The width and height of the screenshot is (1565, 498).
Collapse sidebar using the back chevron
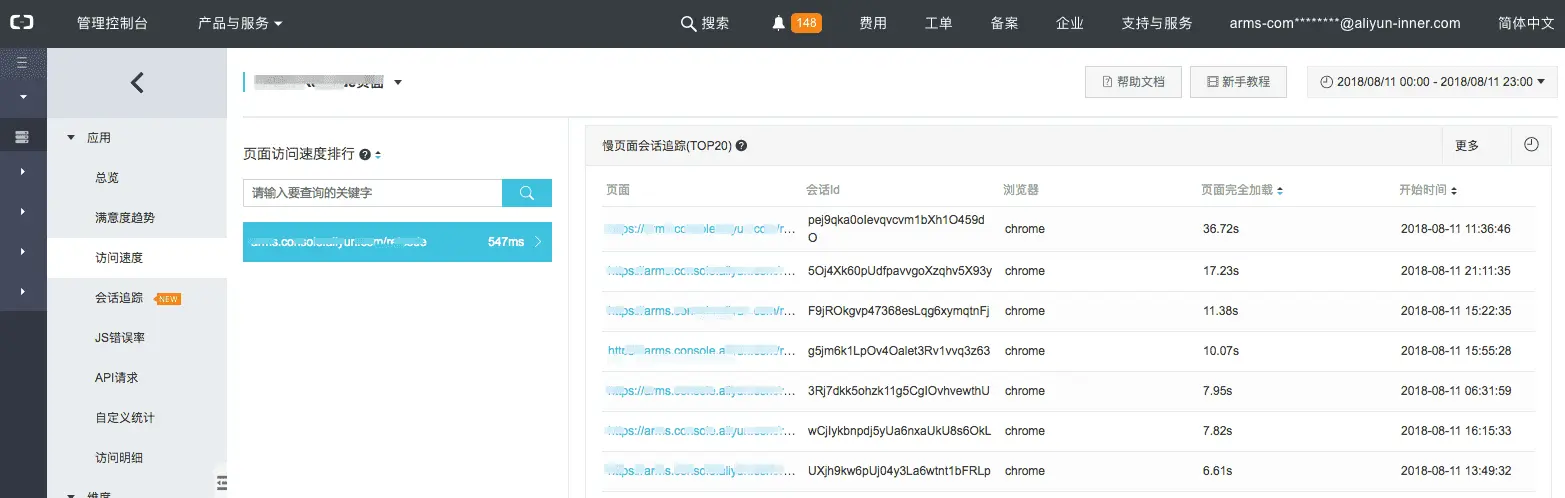point(137,83)
